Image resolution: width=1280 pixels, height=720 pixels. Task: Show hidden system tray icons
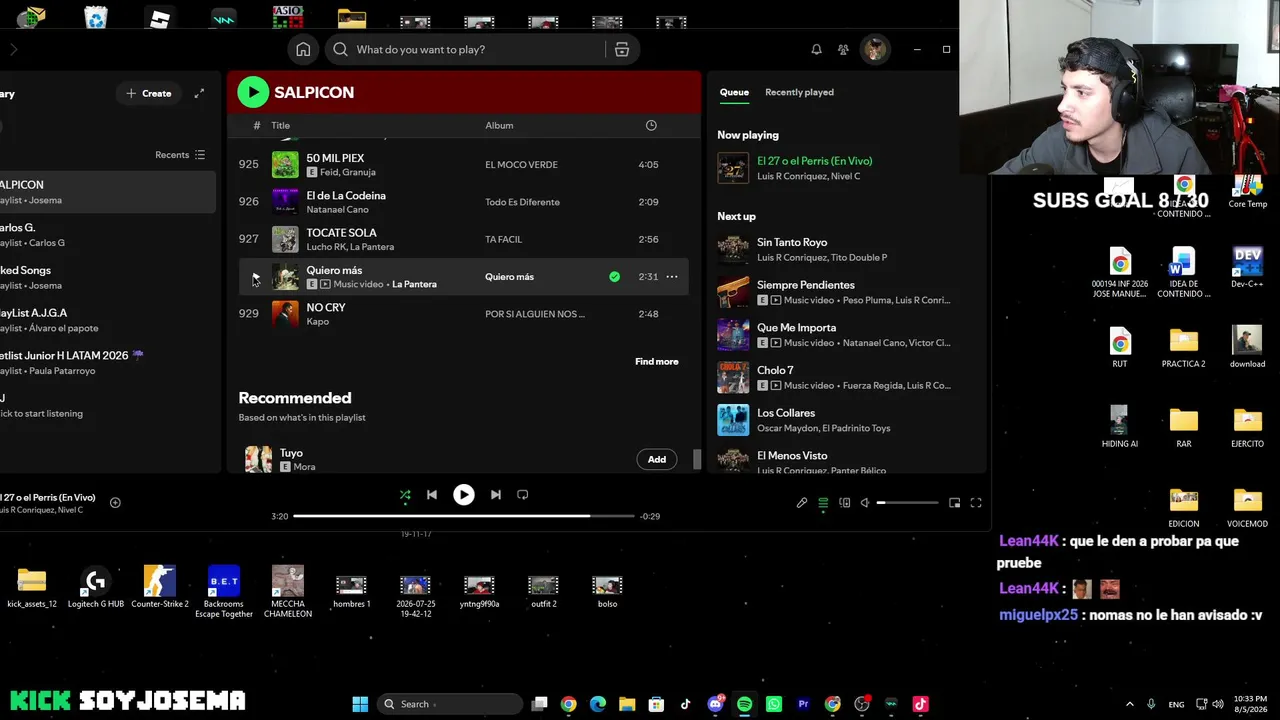pos(1130,704)
